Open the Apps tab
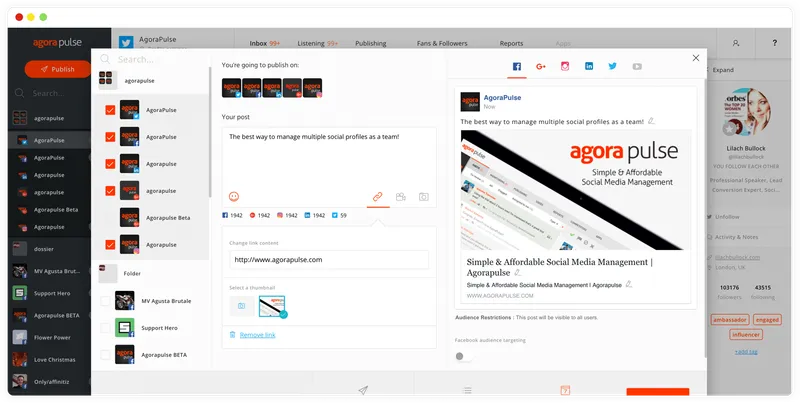 [x=563, y=43]
